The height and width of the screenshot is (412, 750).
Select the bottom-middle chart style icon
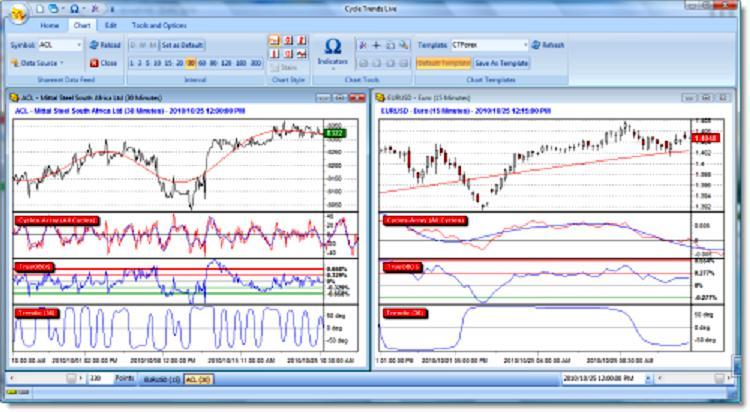288,54
